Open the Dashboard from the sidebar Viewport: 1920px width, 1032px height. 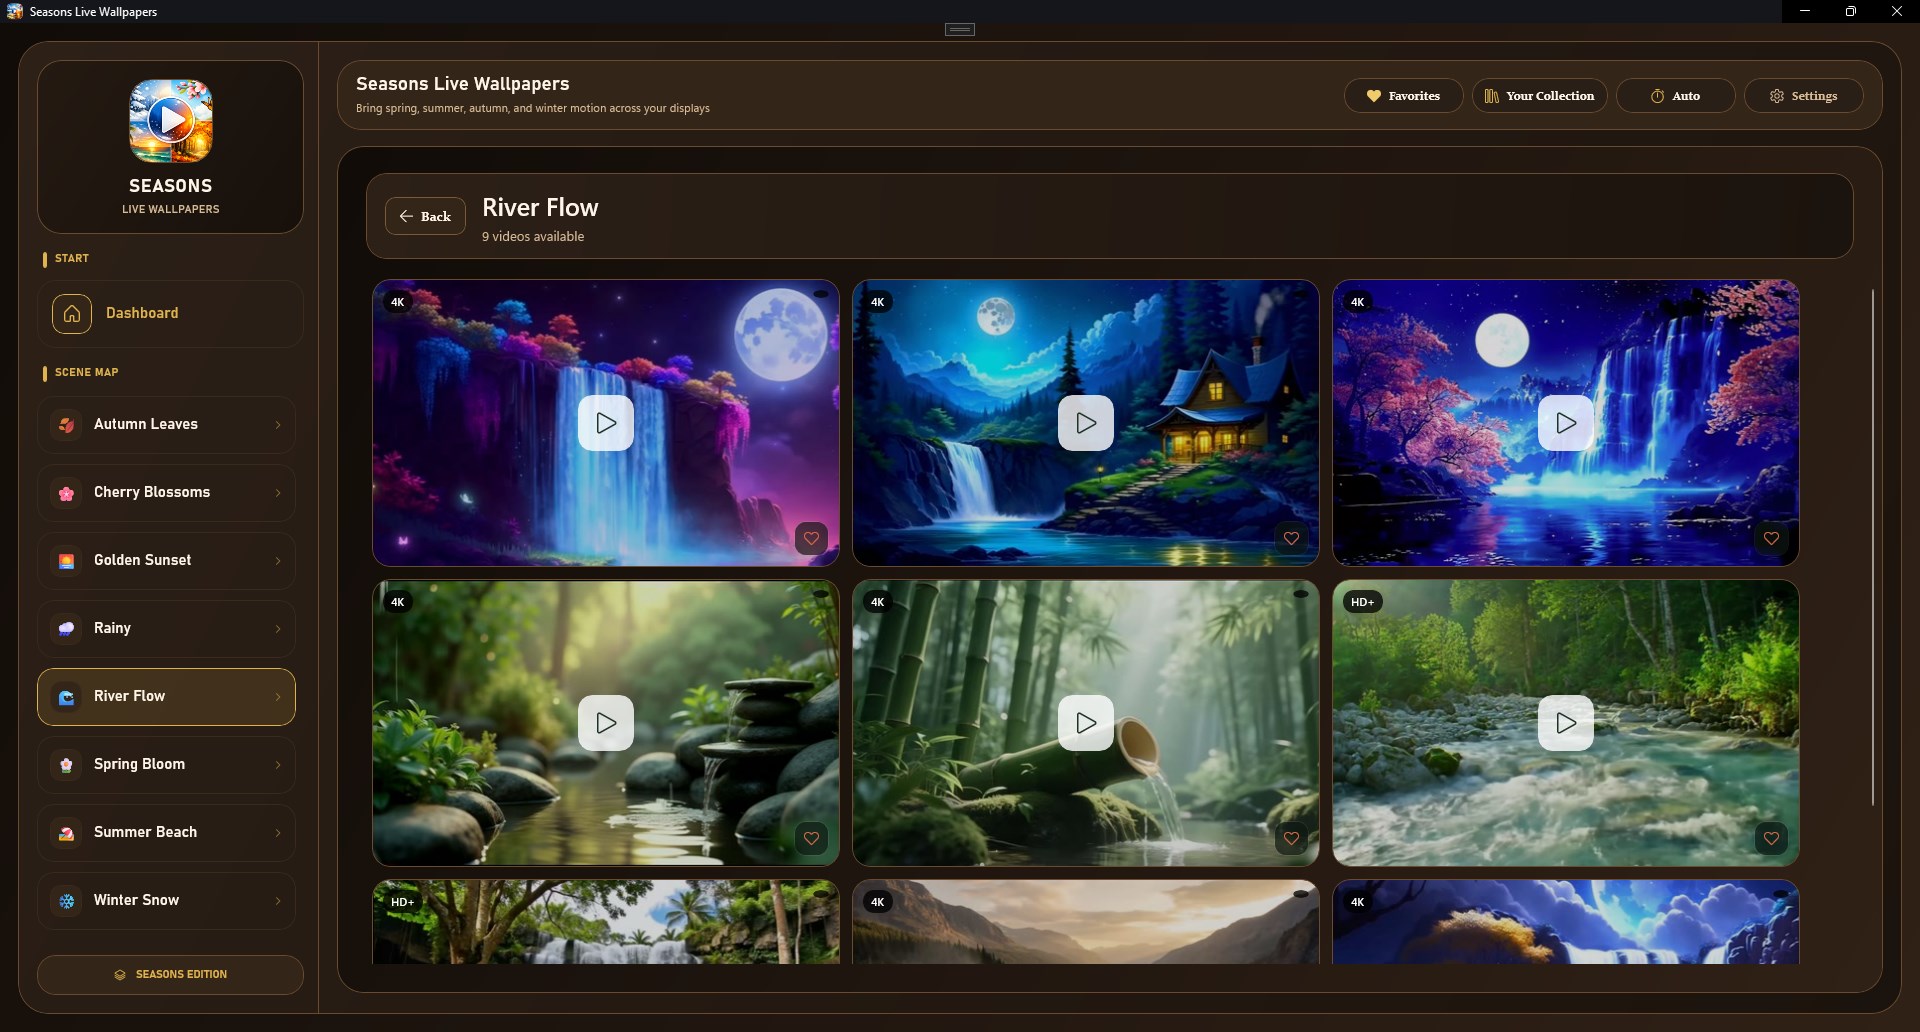coord(170,314)
